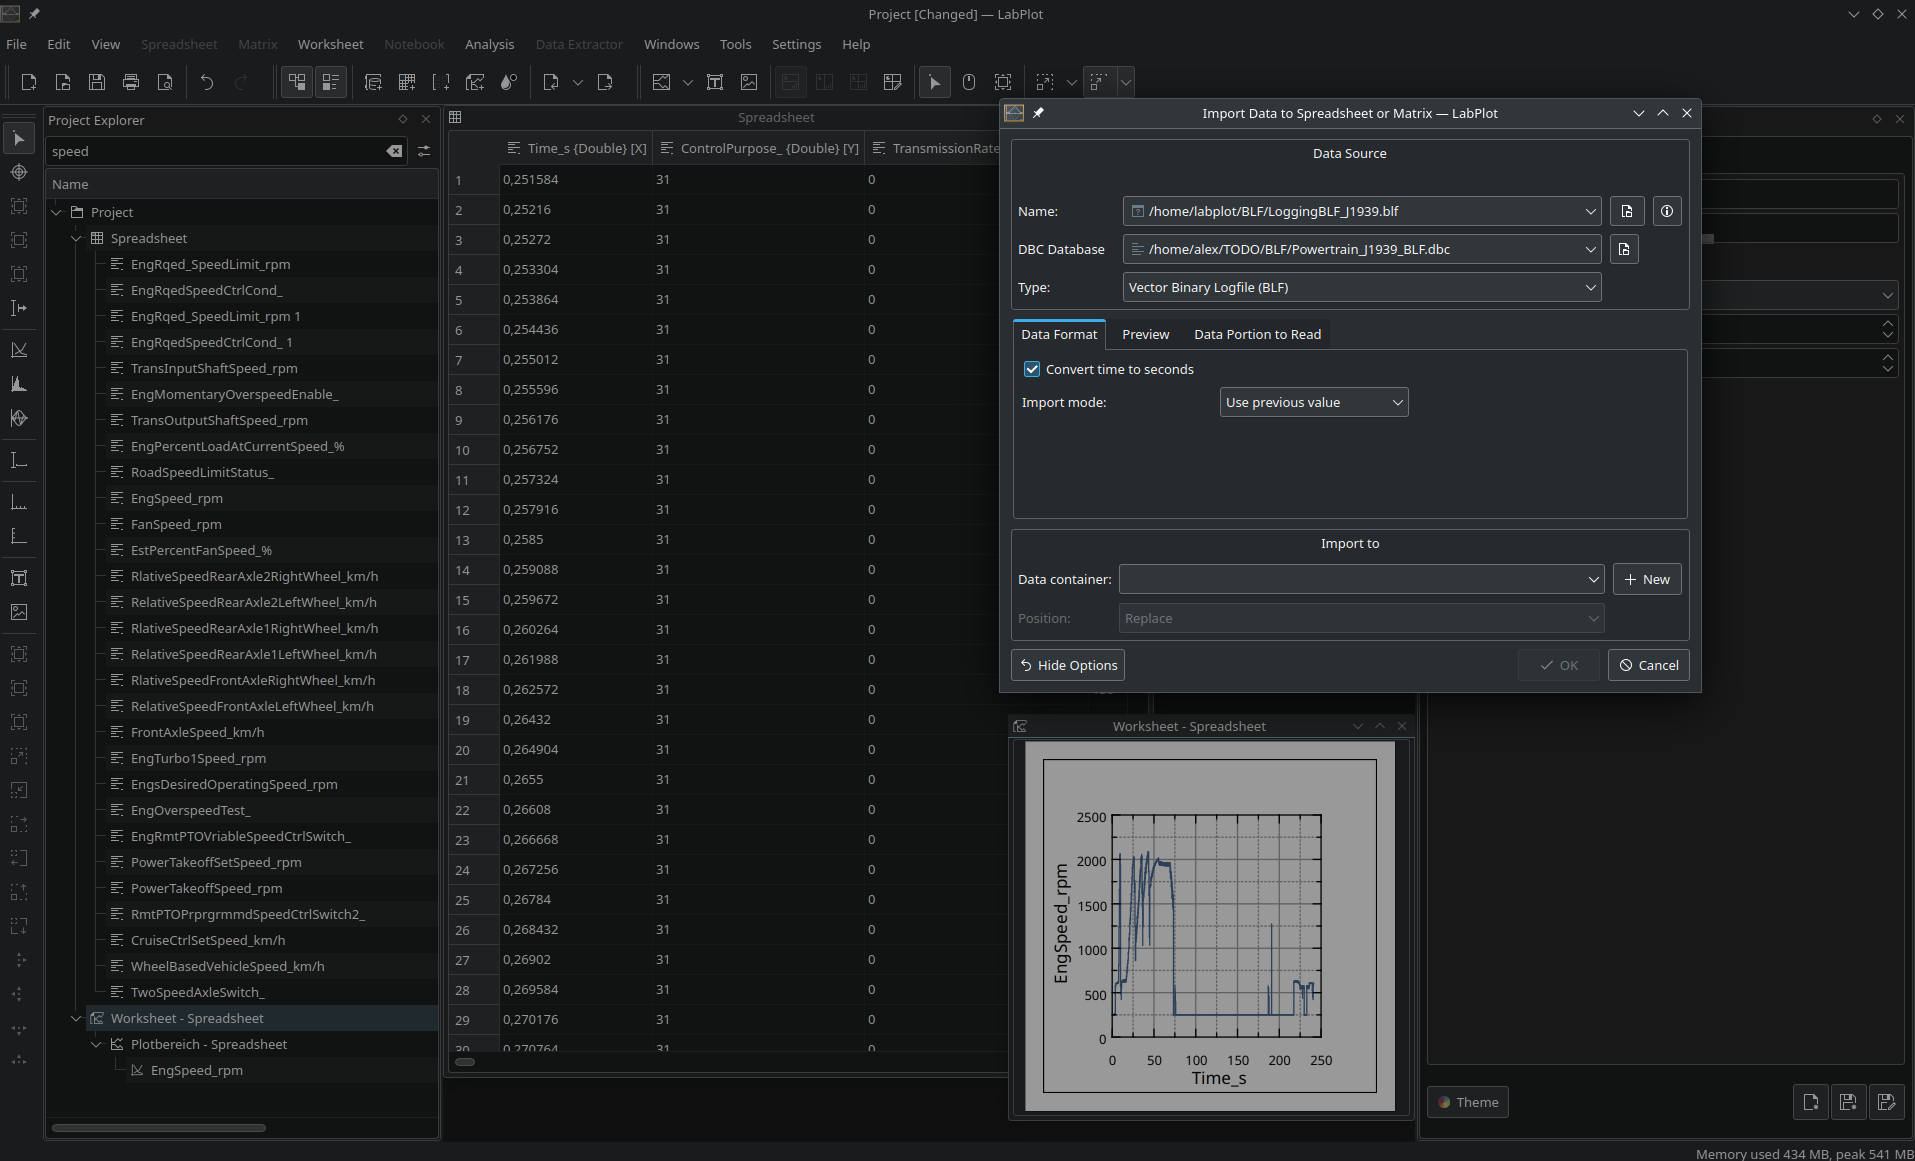This screenshot has height=1161, width=1915.
Task: Add a text label to the worksheet
Action: tap(715, 82)
